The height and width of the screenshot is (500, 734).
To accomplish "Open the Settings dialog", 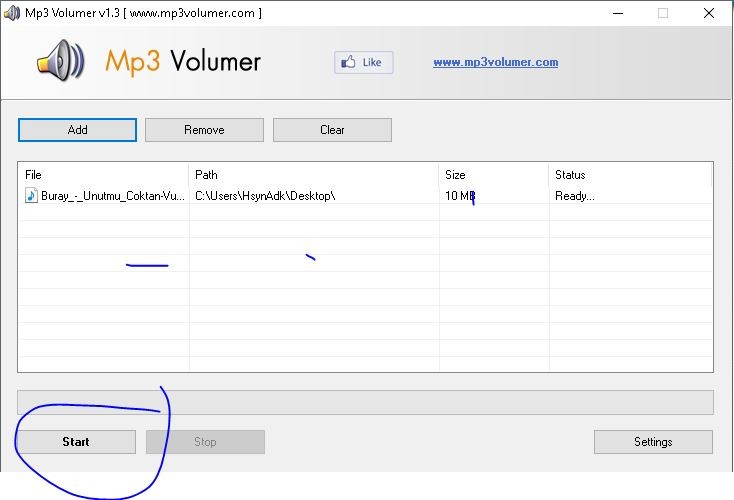I will (x=653, y=442).
